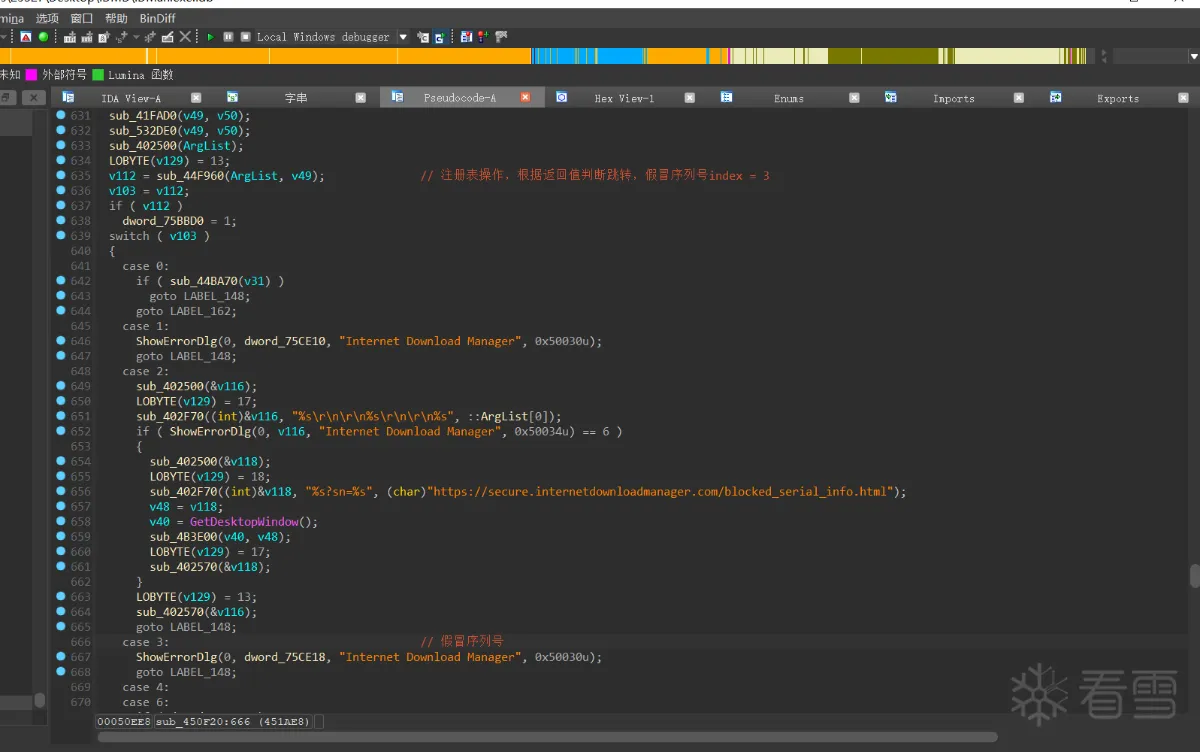Switch to the Hex View-1 tab
This screenshot has width=1200, height=752.
tap(624, 98)
